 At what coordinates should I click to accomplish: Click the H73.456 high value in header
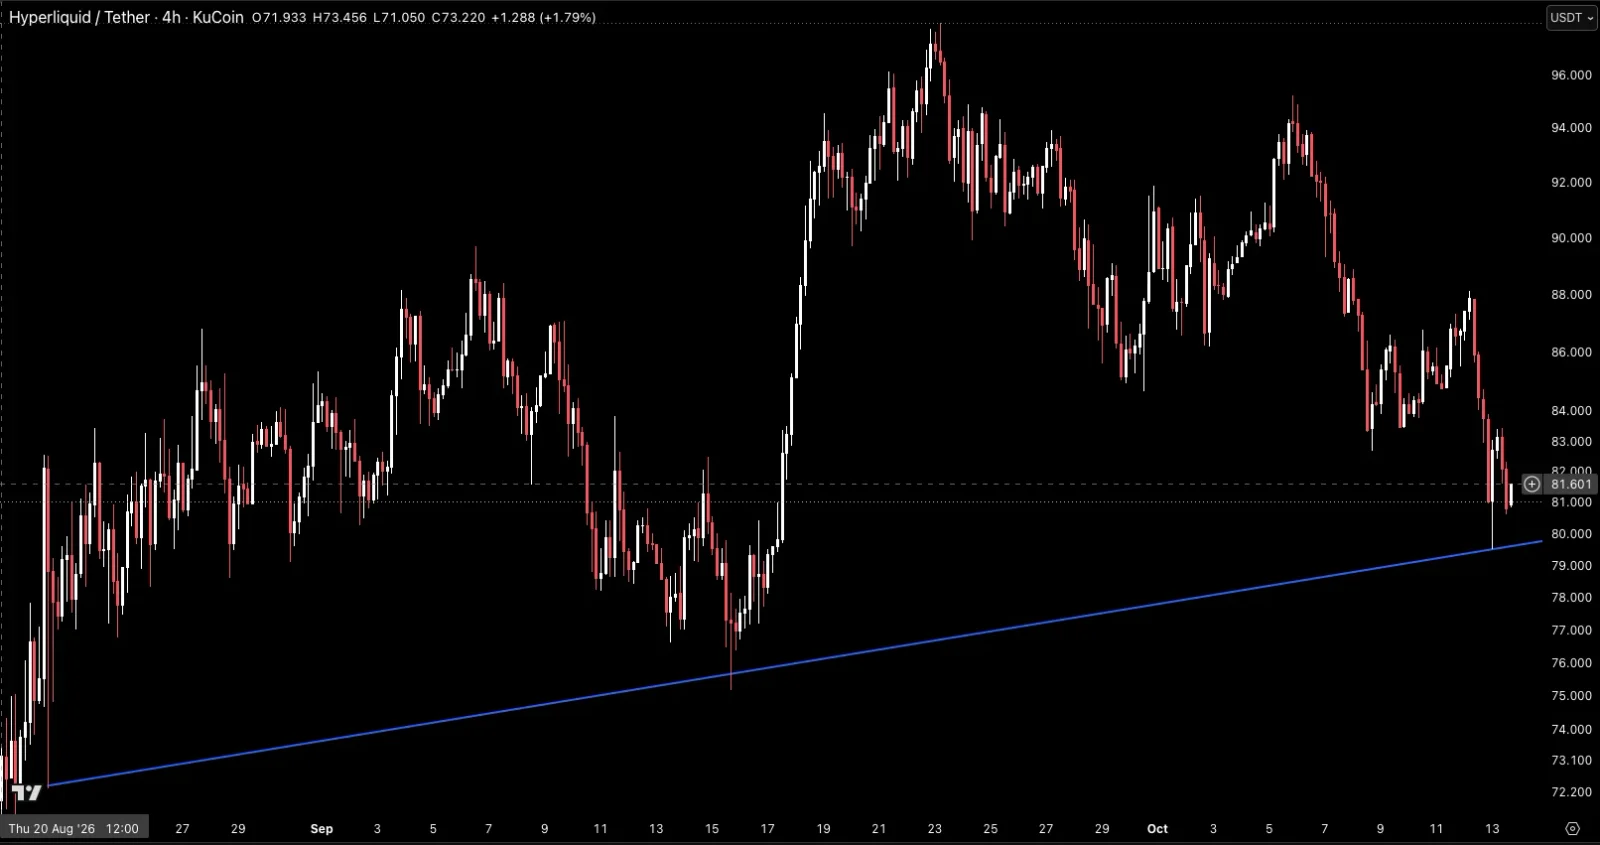point(339,17)
